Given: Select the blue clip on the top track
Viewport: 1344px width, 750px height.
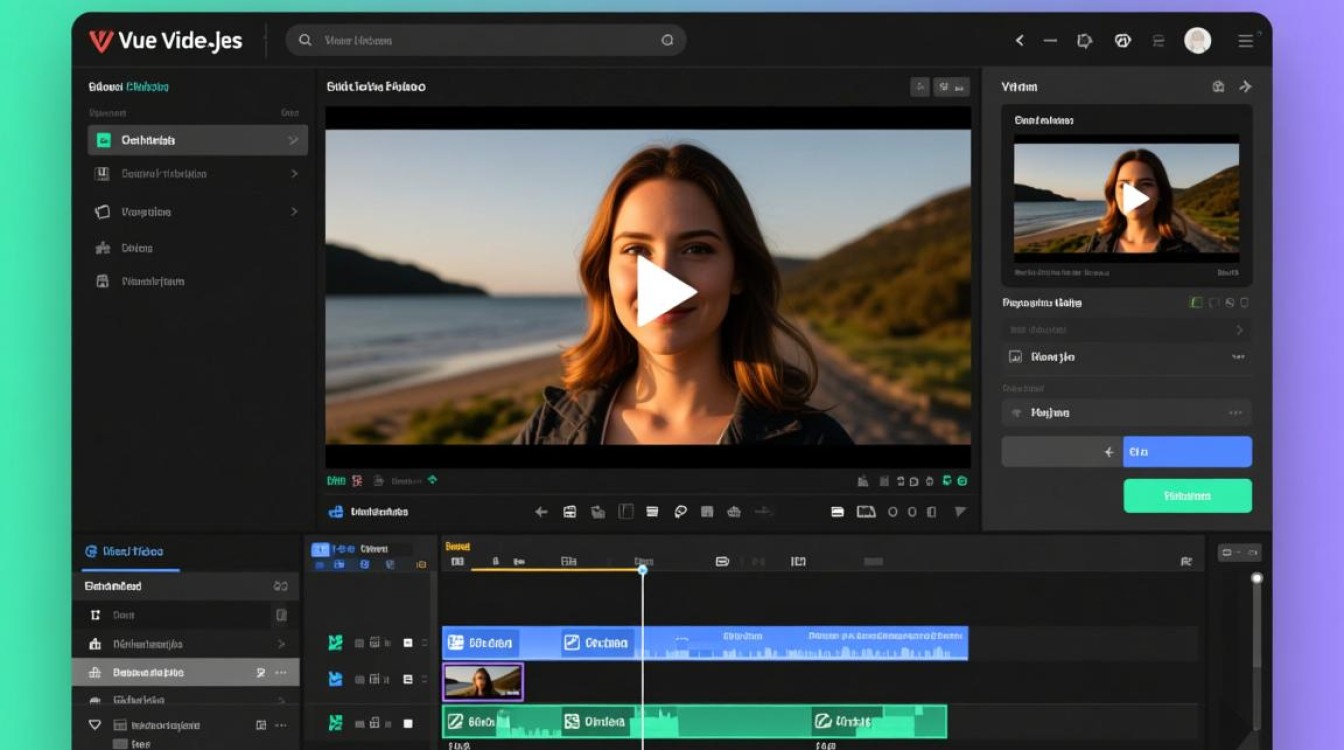Looking at the screenshot, I should click(705, 643).
